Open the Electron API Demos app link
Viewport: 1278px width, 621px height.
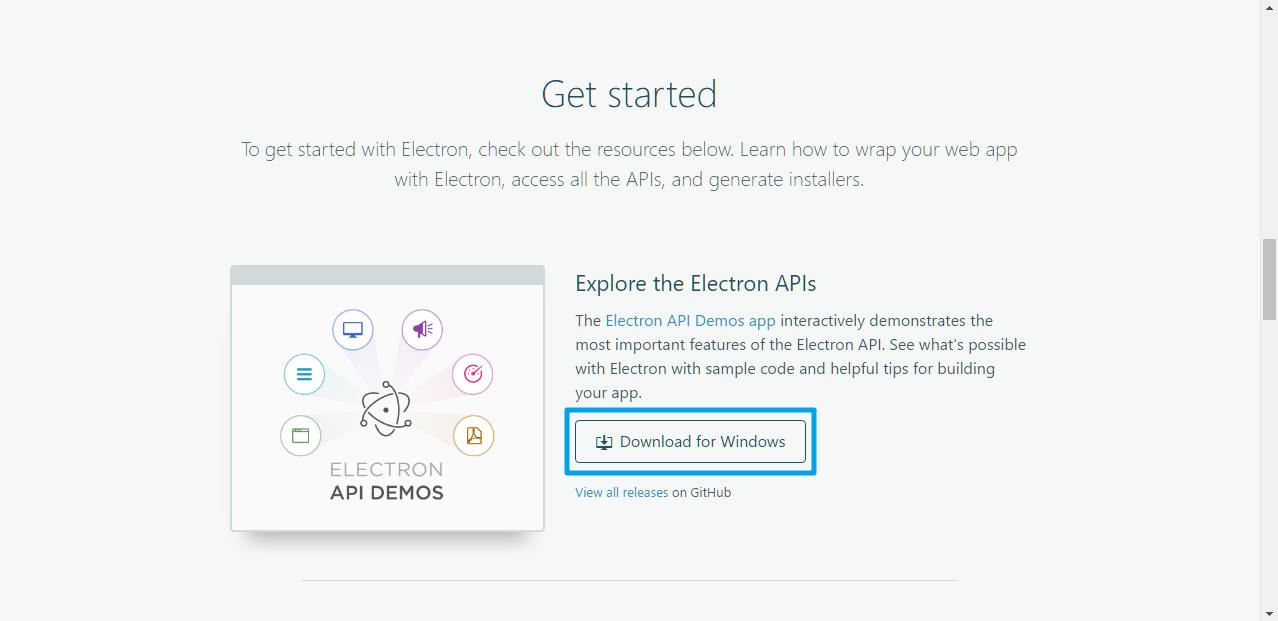[689, 320]
